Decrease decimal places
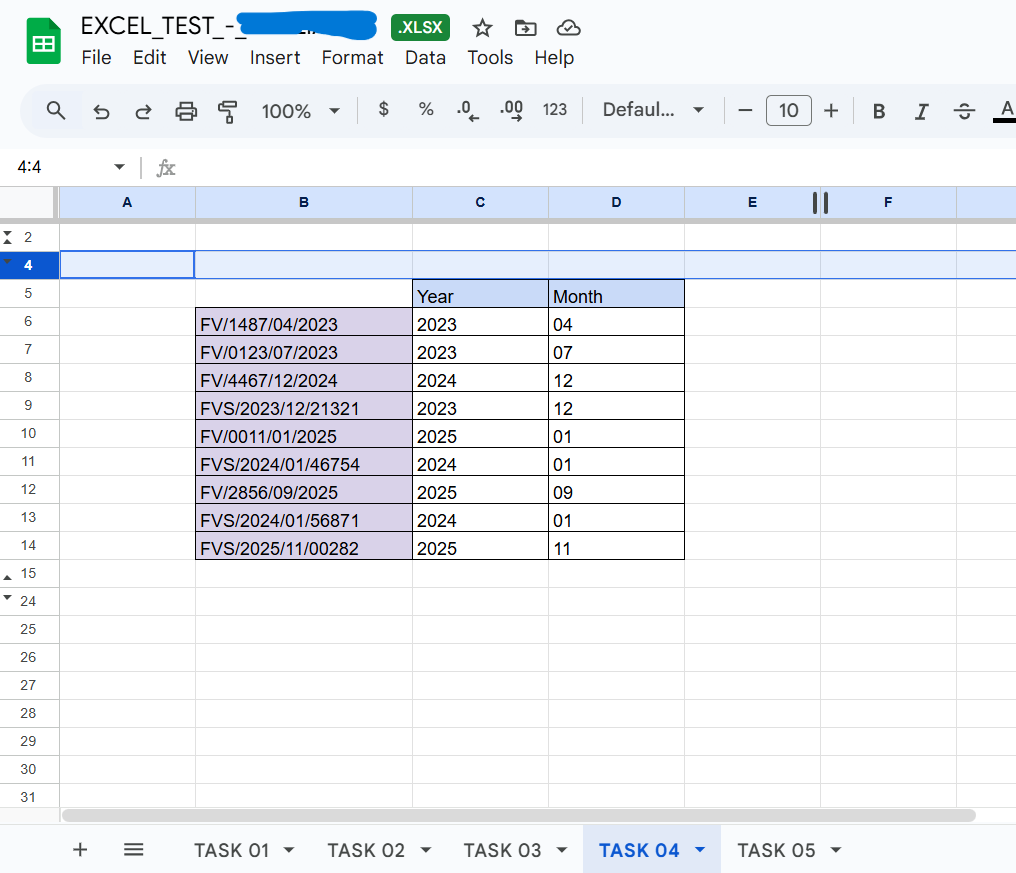The height and width of the screenshot is (873, 1016). pos(468,111)
